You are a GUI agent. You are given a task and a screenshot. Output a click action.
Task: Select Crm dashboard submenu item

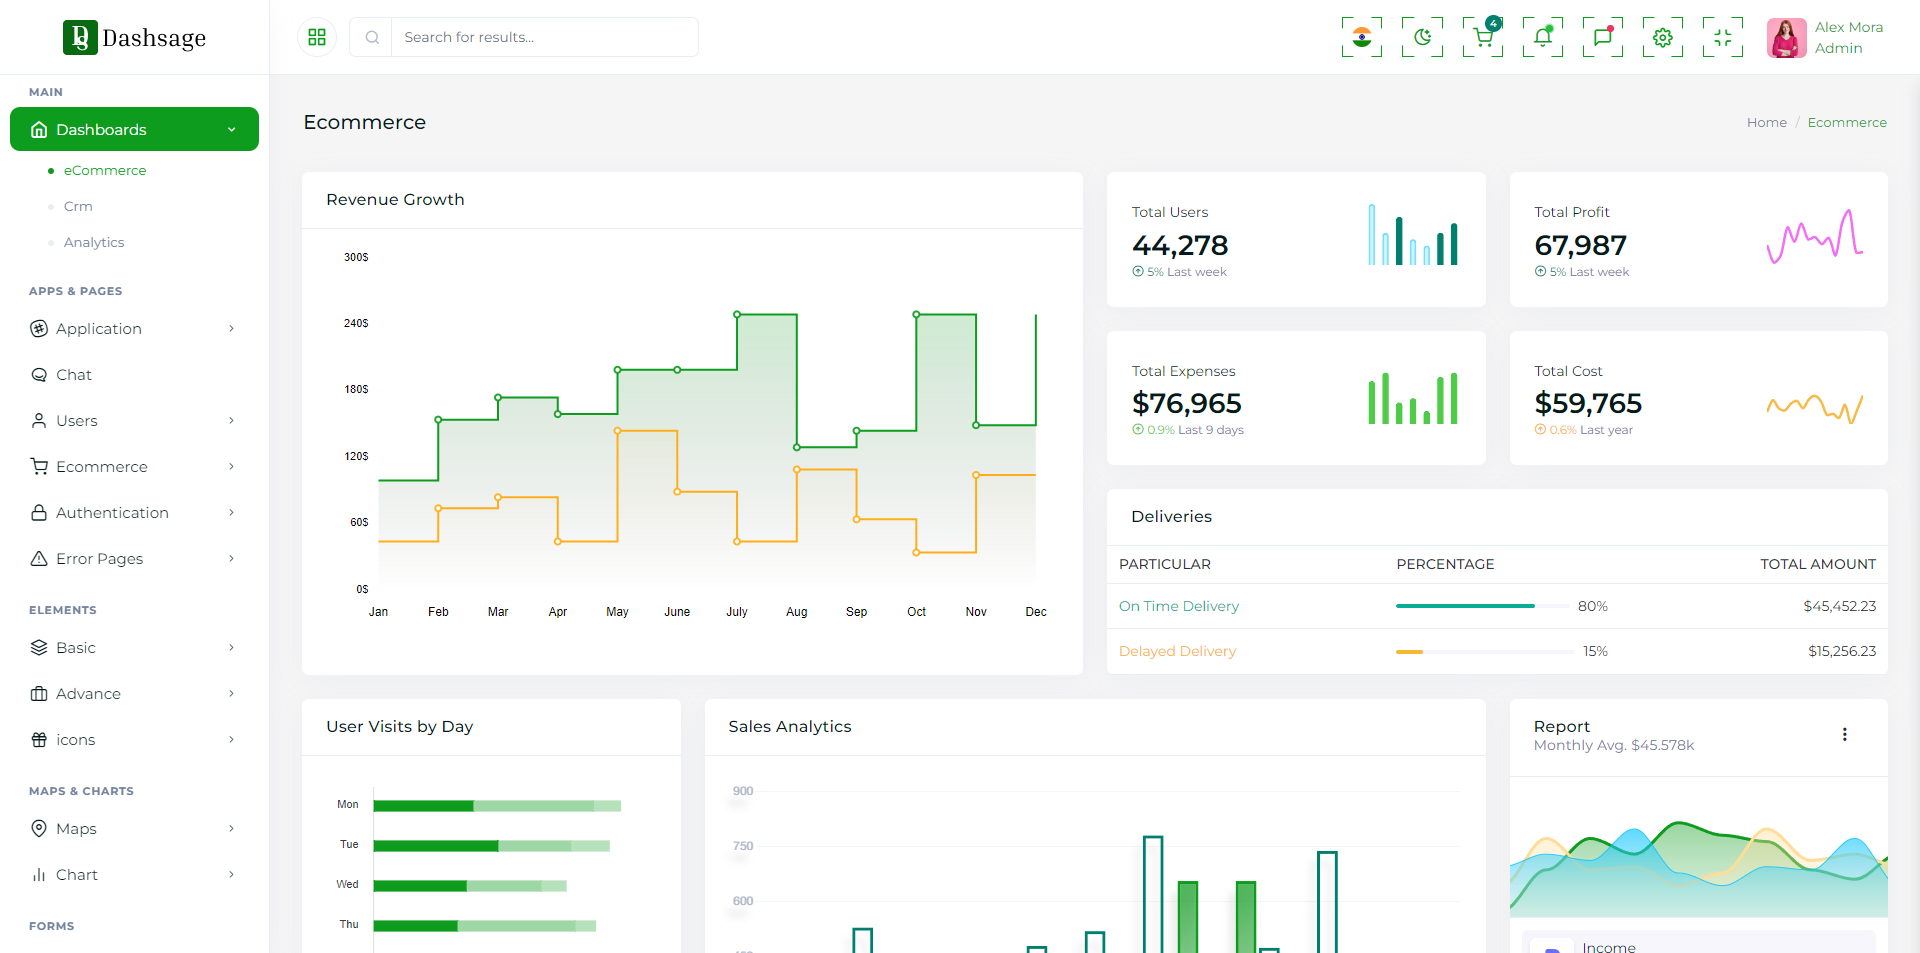tap(78, 206)
